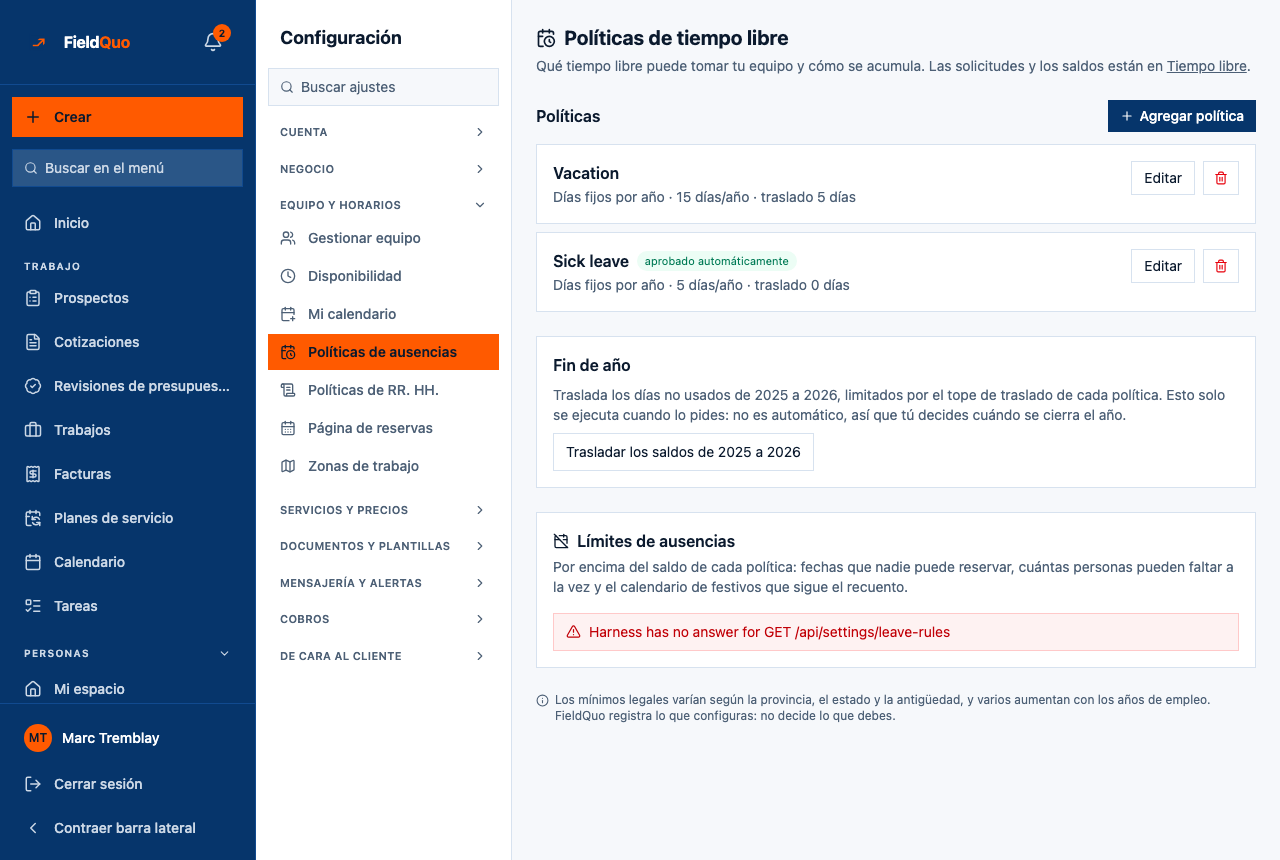Click the Cerrar sesión logout icon

[33, 784]
